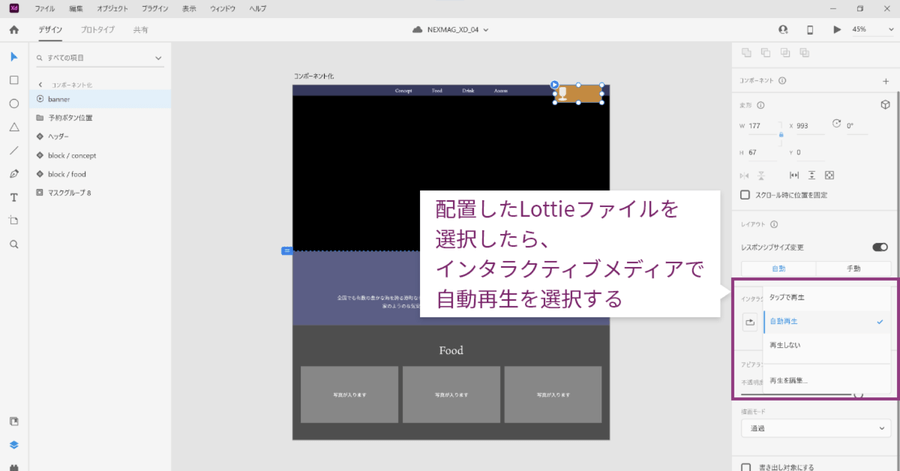
Task: Choose 再生しない from playback menu
Action: click(x=826, y=345)
